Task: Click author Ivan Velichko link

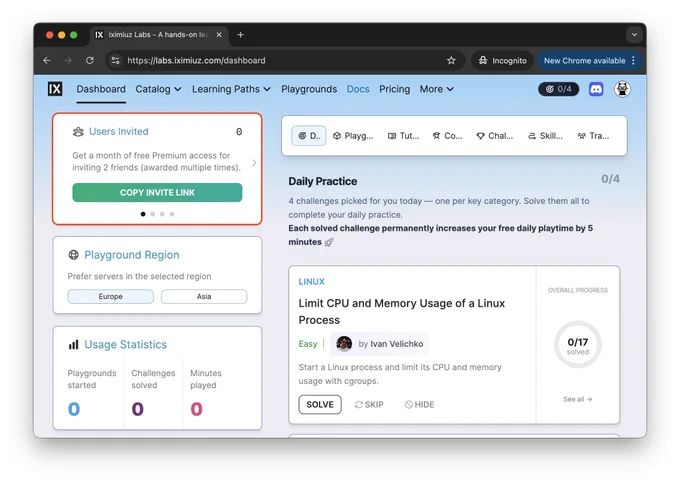Action: [396, 344]
